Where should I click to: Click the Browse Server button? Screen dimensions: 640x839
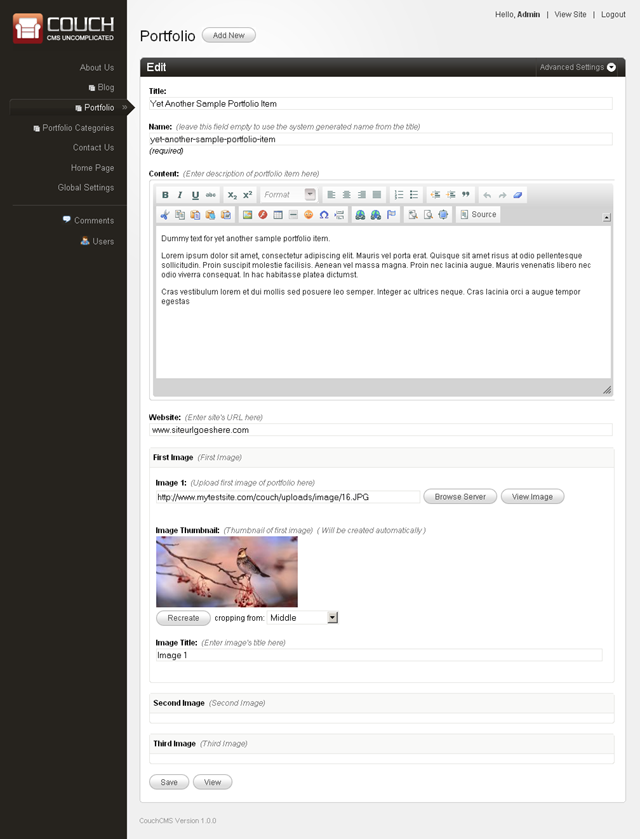(x=460, y=496)
